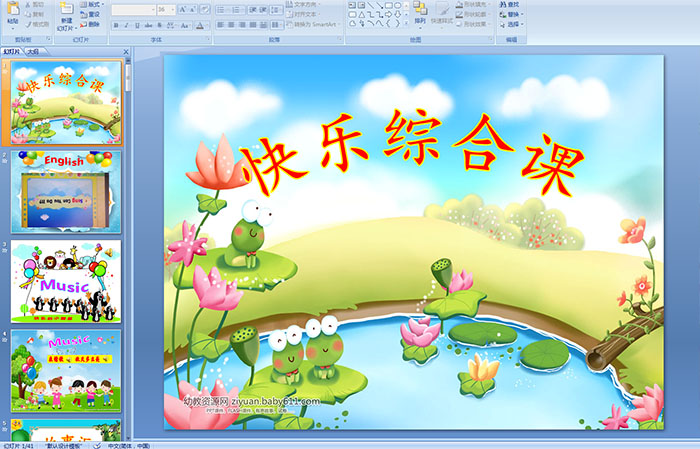Open Change Case (Aa) dropdown
Screen dimensions: 700x449
click(185, 25)
